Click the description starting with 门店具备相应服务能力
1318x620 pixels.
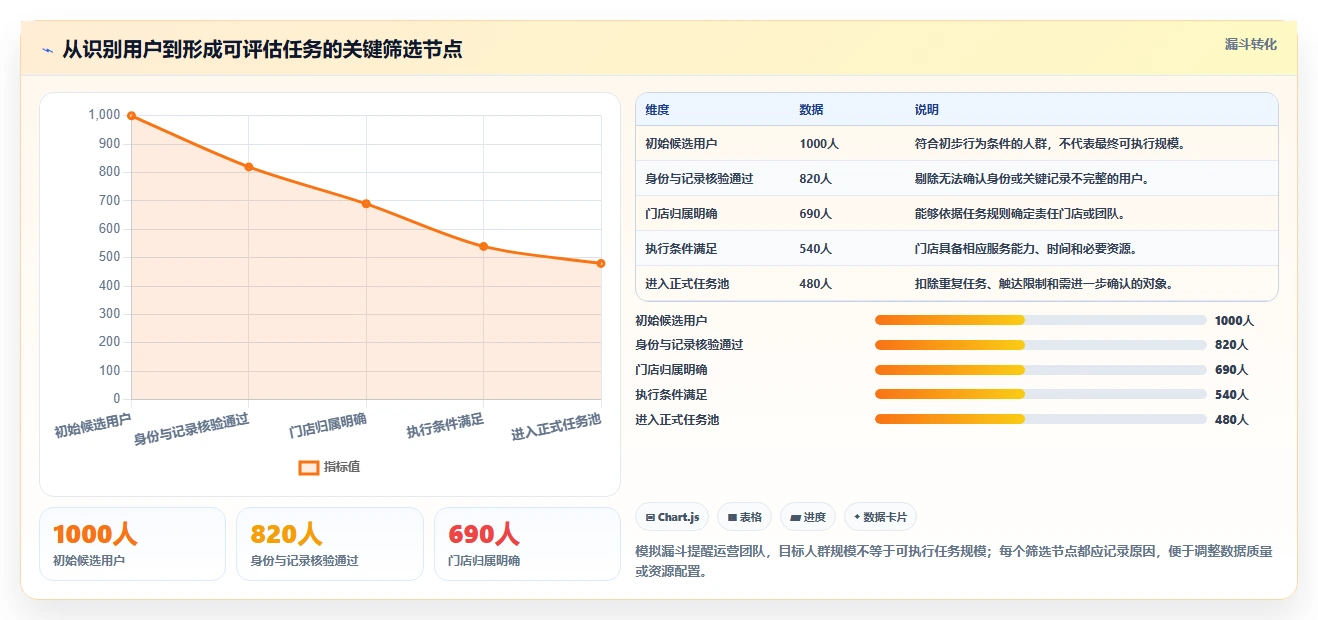click(1025, 249)
